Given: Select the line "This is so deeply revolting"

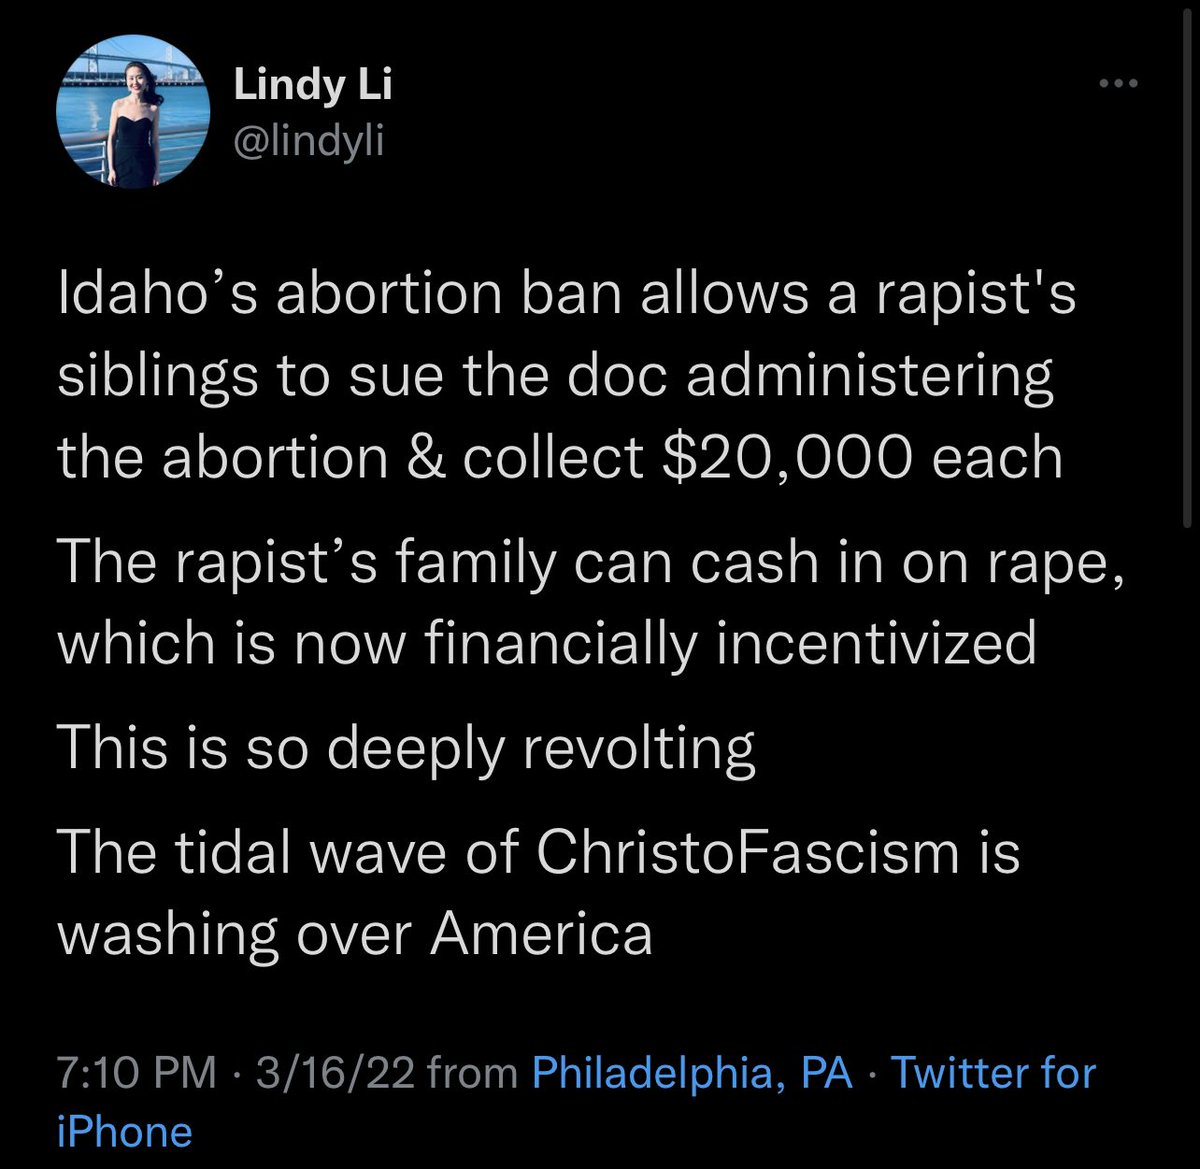Looking at the screenshot, I should tap(406, 749).
